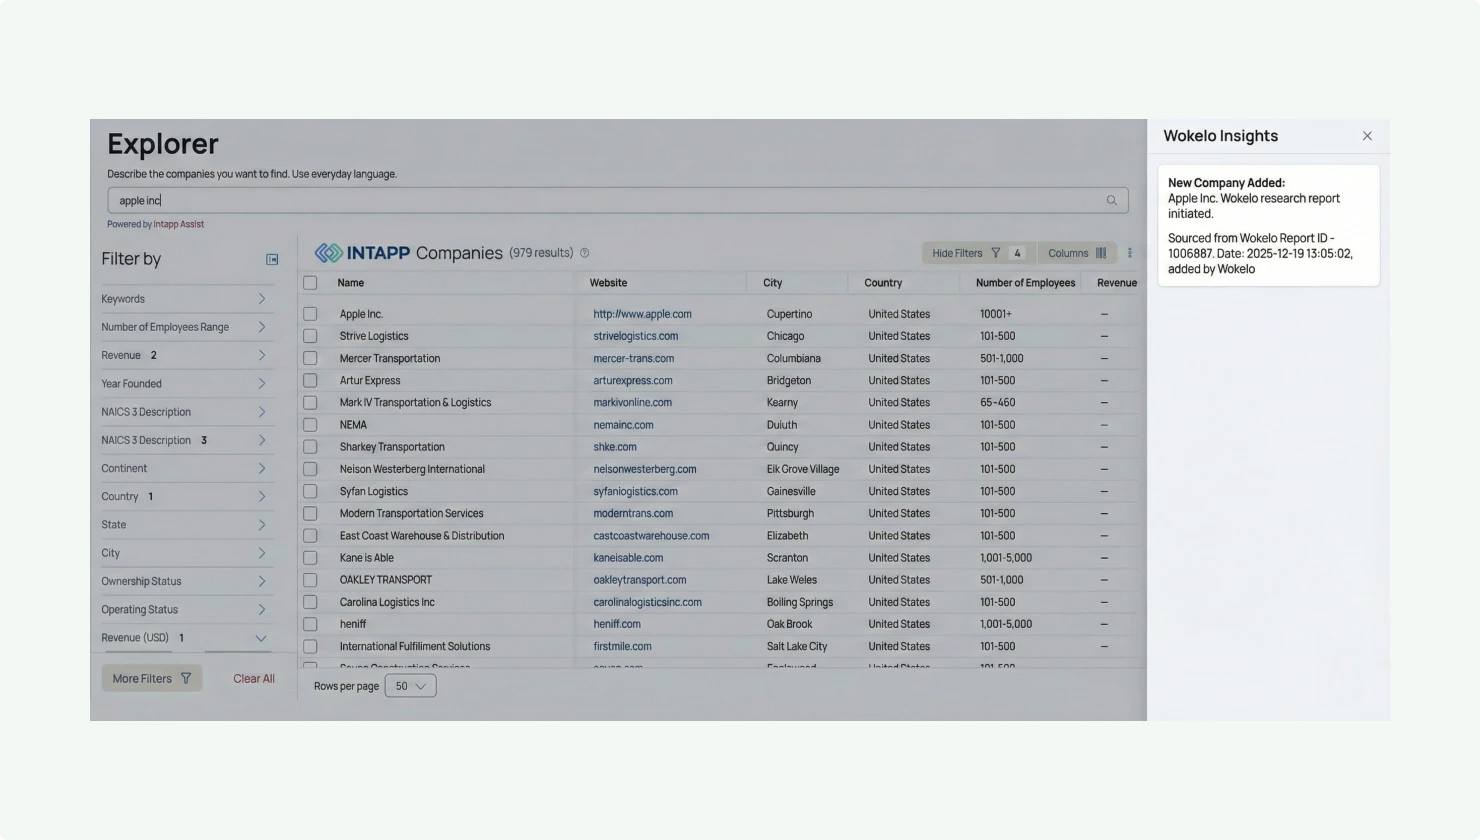Visit kaneisable.com website
The height and width of the screenshot is (840, 1480).
click(x=628, y=558)
